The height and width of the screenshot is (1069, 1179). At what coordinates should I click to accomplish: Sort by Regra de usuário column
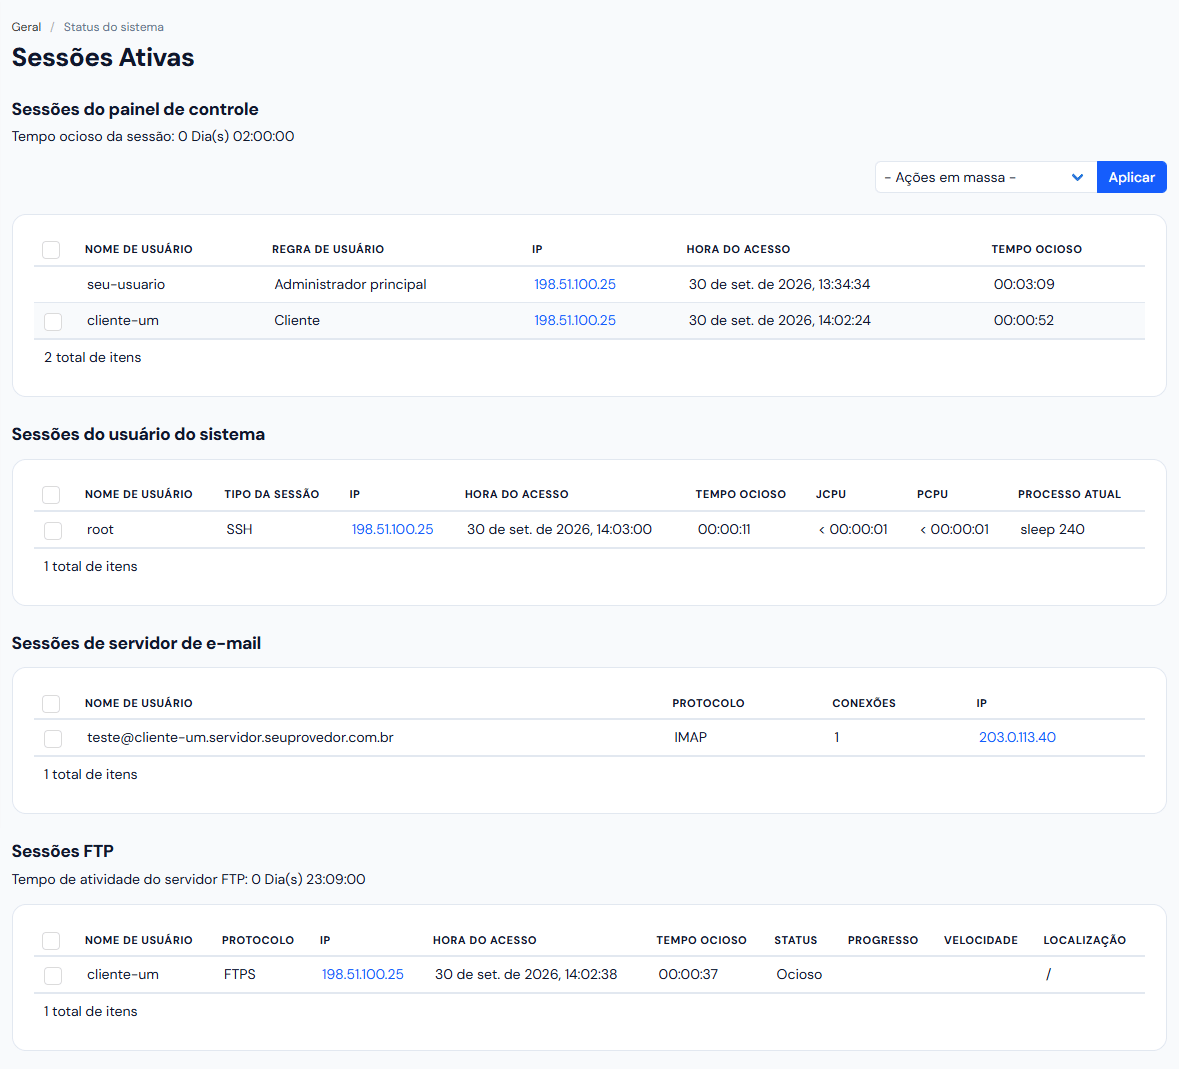(x=328, y=250)
